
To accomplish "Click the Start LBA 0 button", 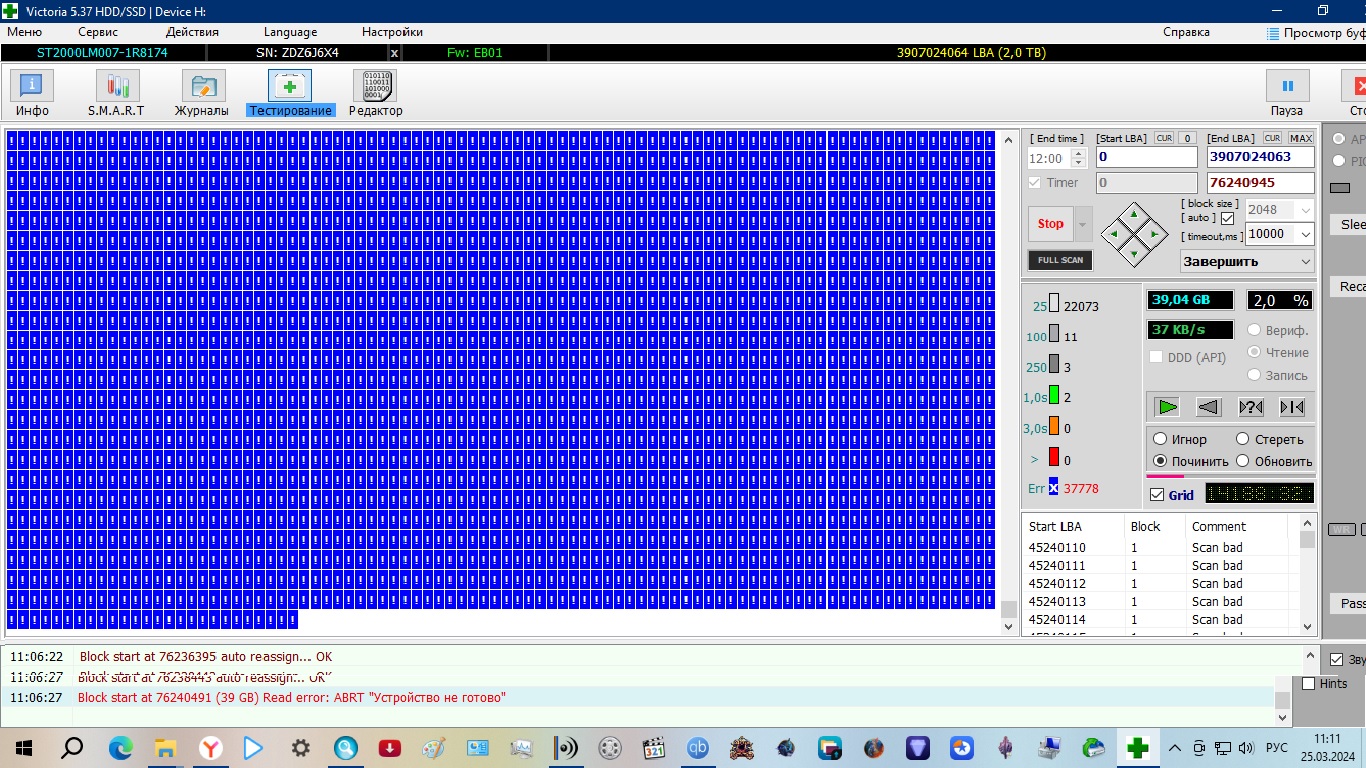I will click(1187, 138).
